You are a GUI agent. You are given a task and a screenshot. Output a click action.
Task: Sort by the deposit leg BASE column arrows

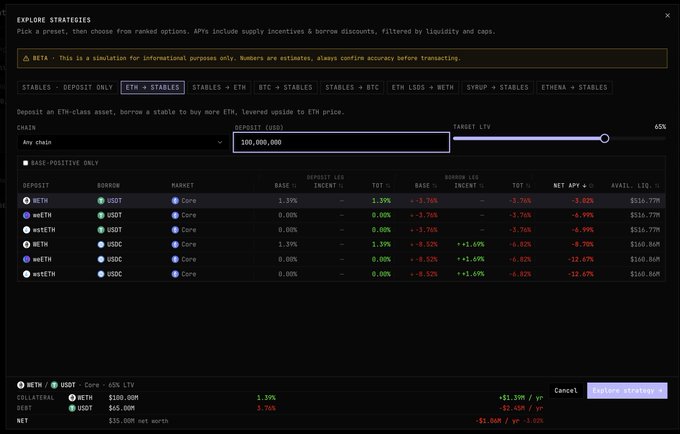(x=294, y=186)
